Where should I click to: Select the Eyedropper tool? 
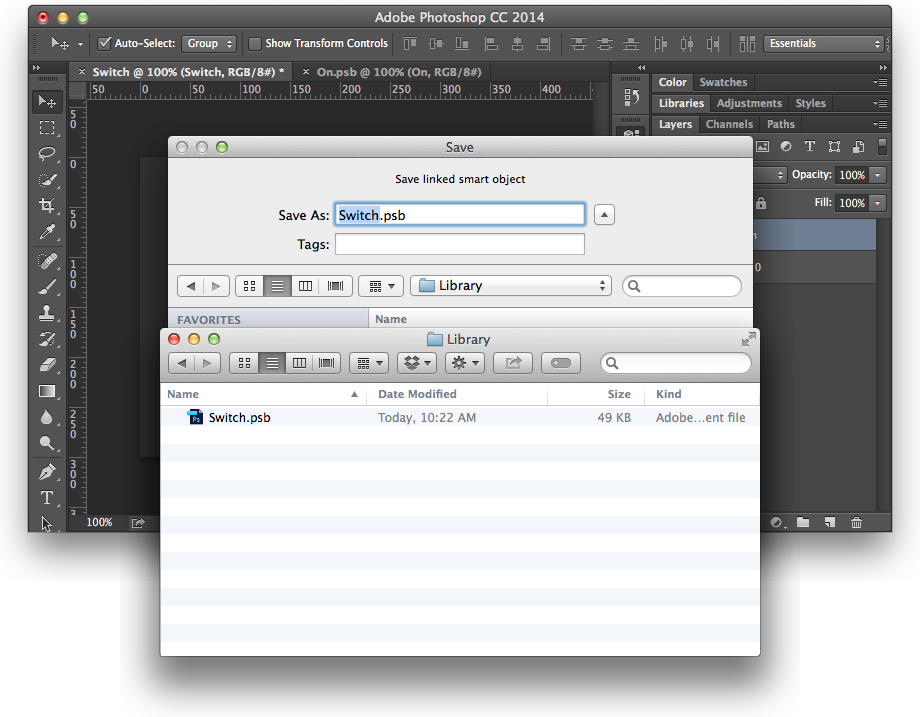[x=47, y=232]
